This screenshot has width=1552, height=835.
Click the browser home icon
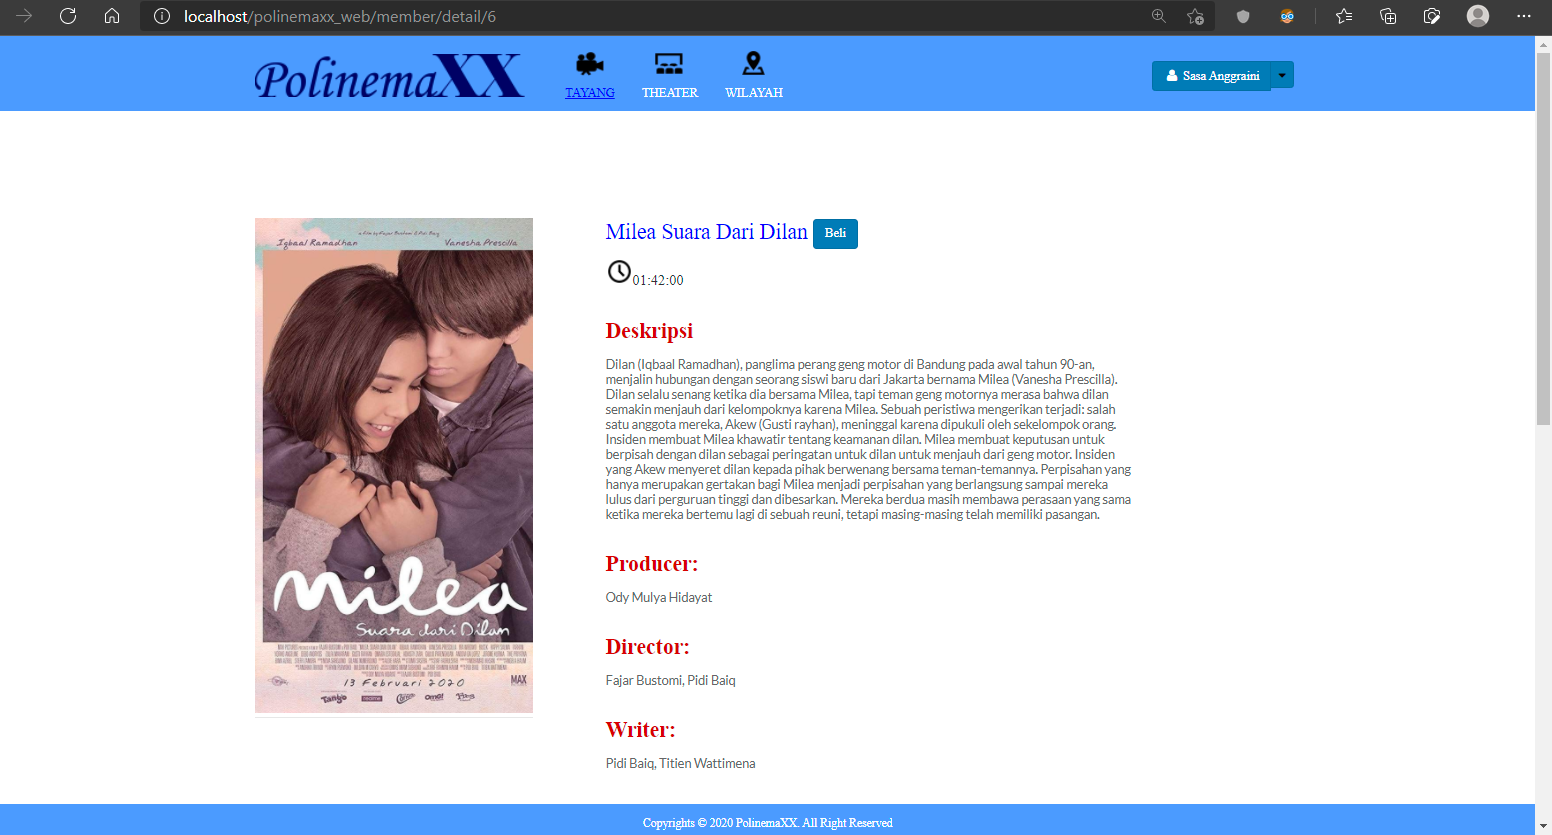click(x=112, y=16)
